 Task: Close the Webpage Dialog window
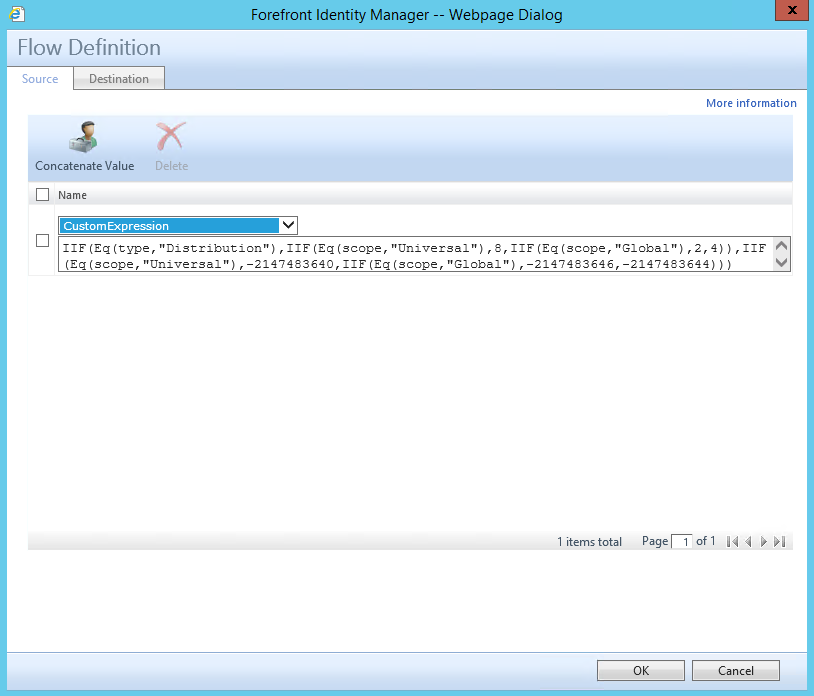click(x=792, y=10)
